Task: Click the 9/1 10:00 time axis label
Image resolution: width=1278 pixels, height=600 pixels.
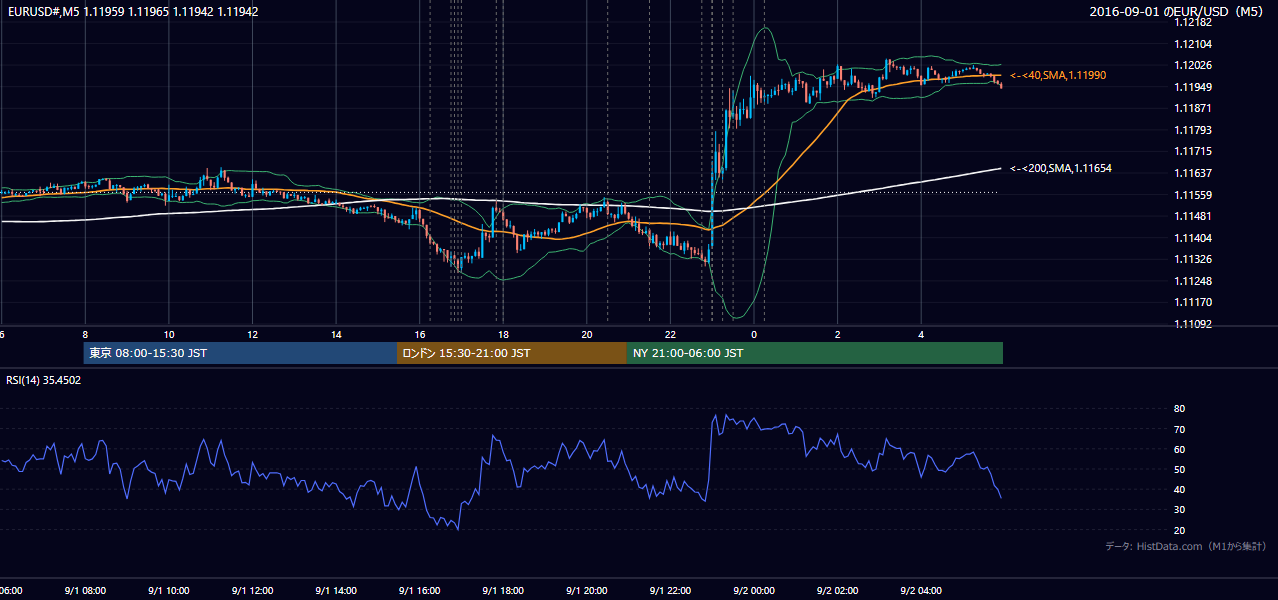Action: coord(168,590)
